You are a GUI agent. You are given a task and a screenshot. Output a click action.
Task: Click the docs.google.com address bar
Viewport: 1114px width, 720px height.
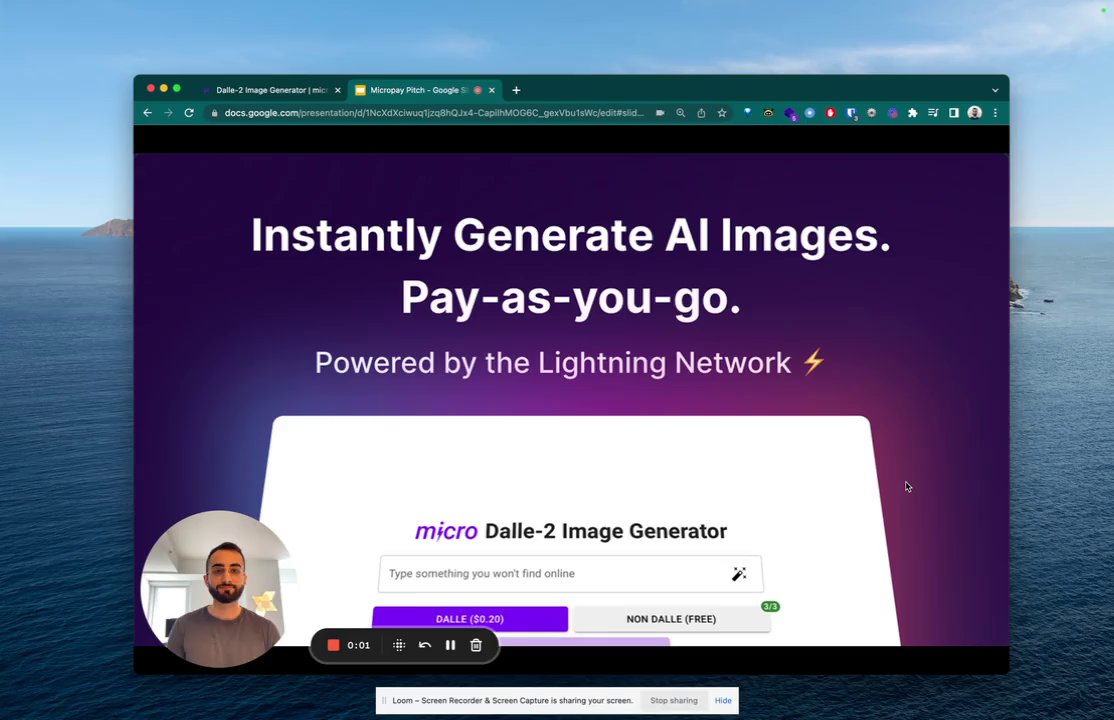coord(434,113)
